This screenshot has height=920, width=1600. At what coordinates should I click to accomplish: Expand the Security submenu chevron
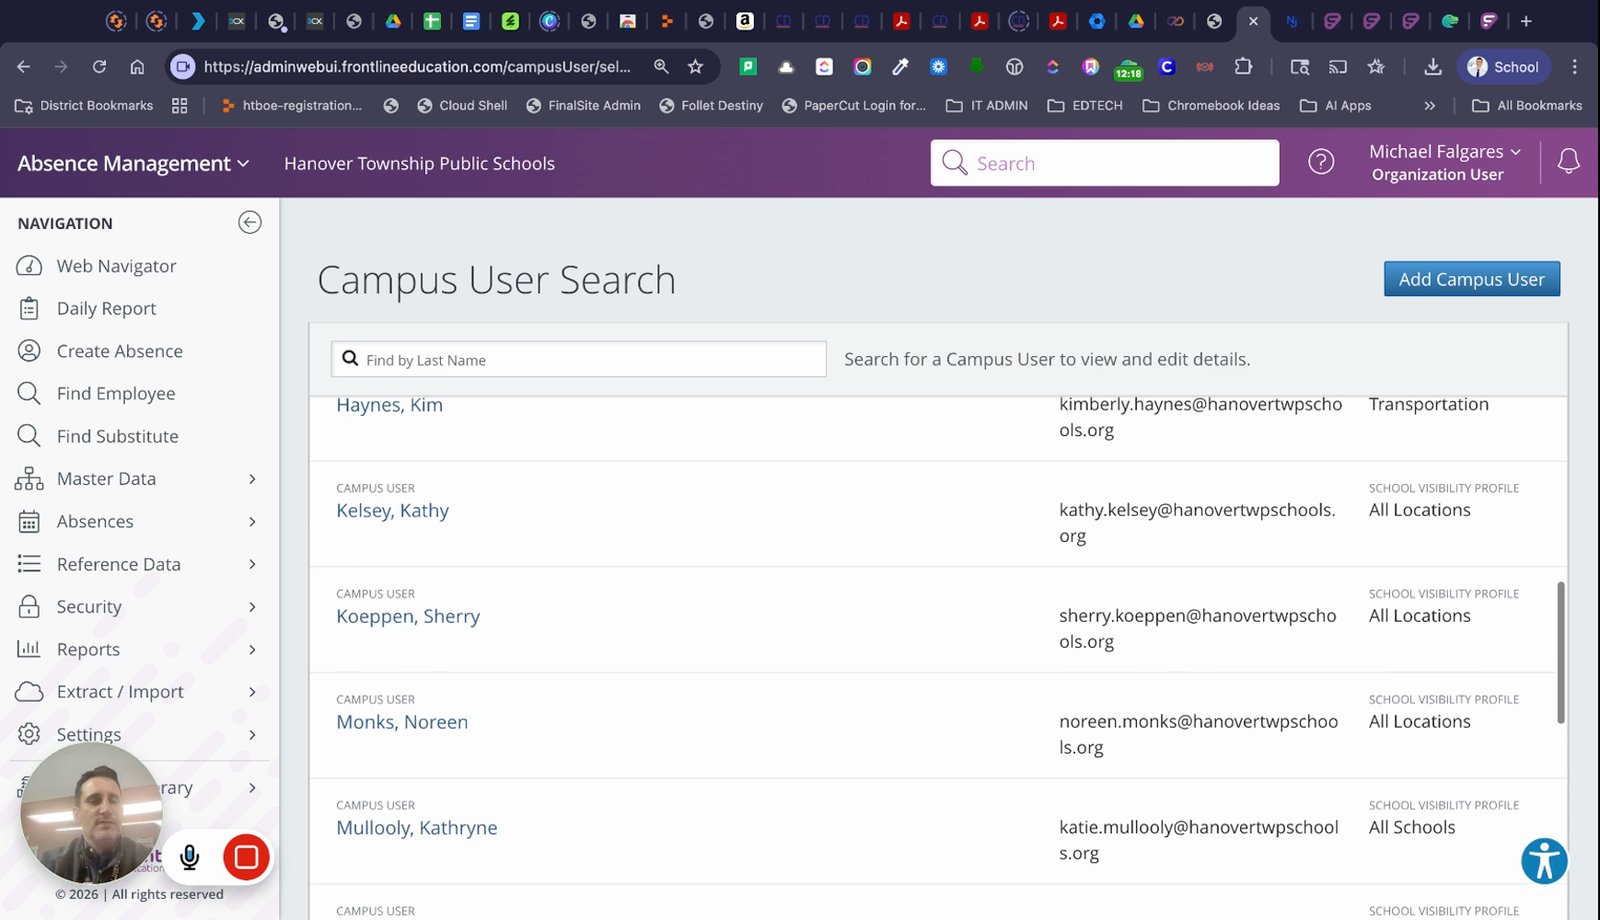252,607
